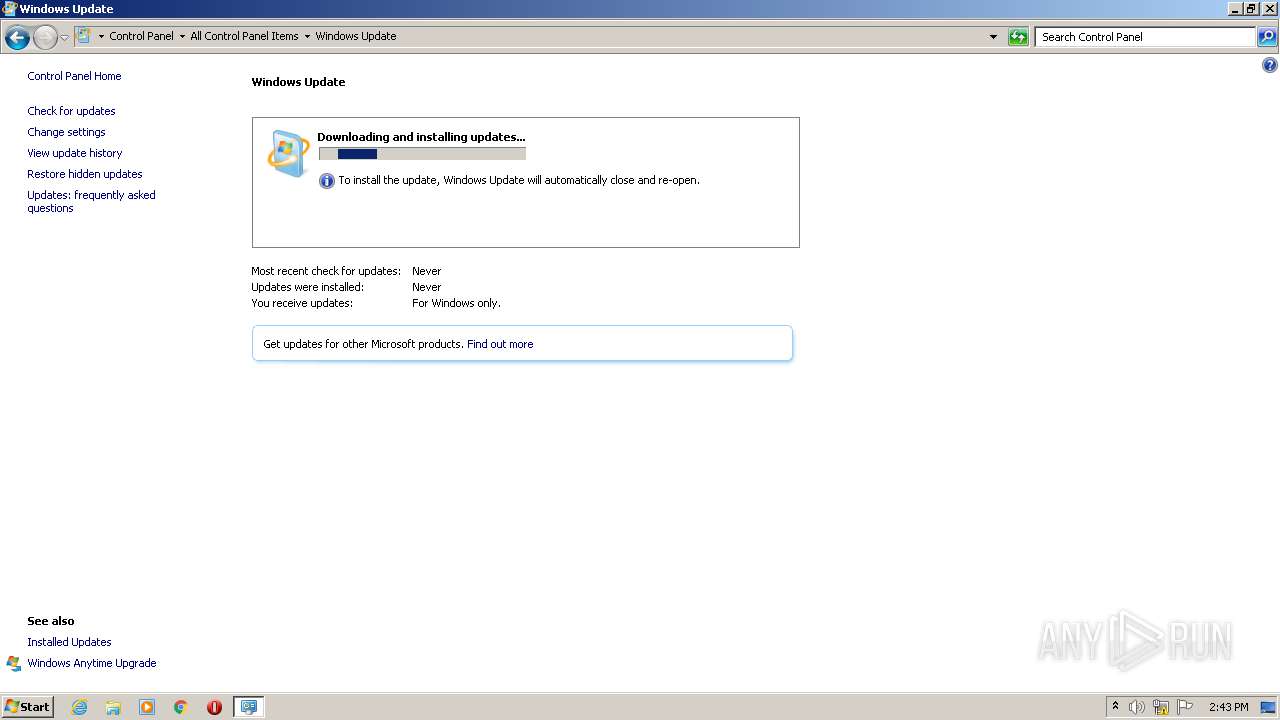The width and height of the screenshot is (1280, 720).
Task: Launch Windows Media Player from taskbar
Action: [x=147, y=707]
